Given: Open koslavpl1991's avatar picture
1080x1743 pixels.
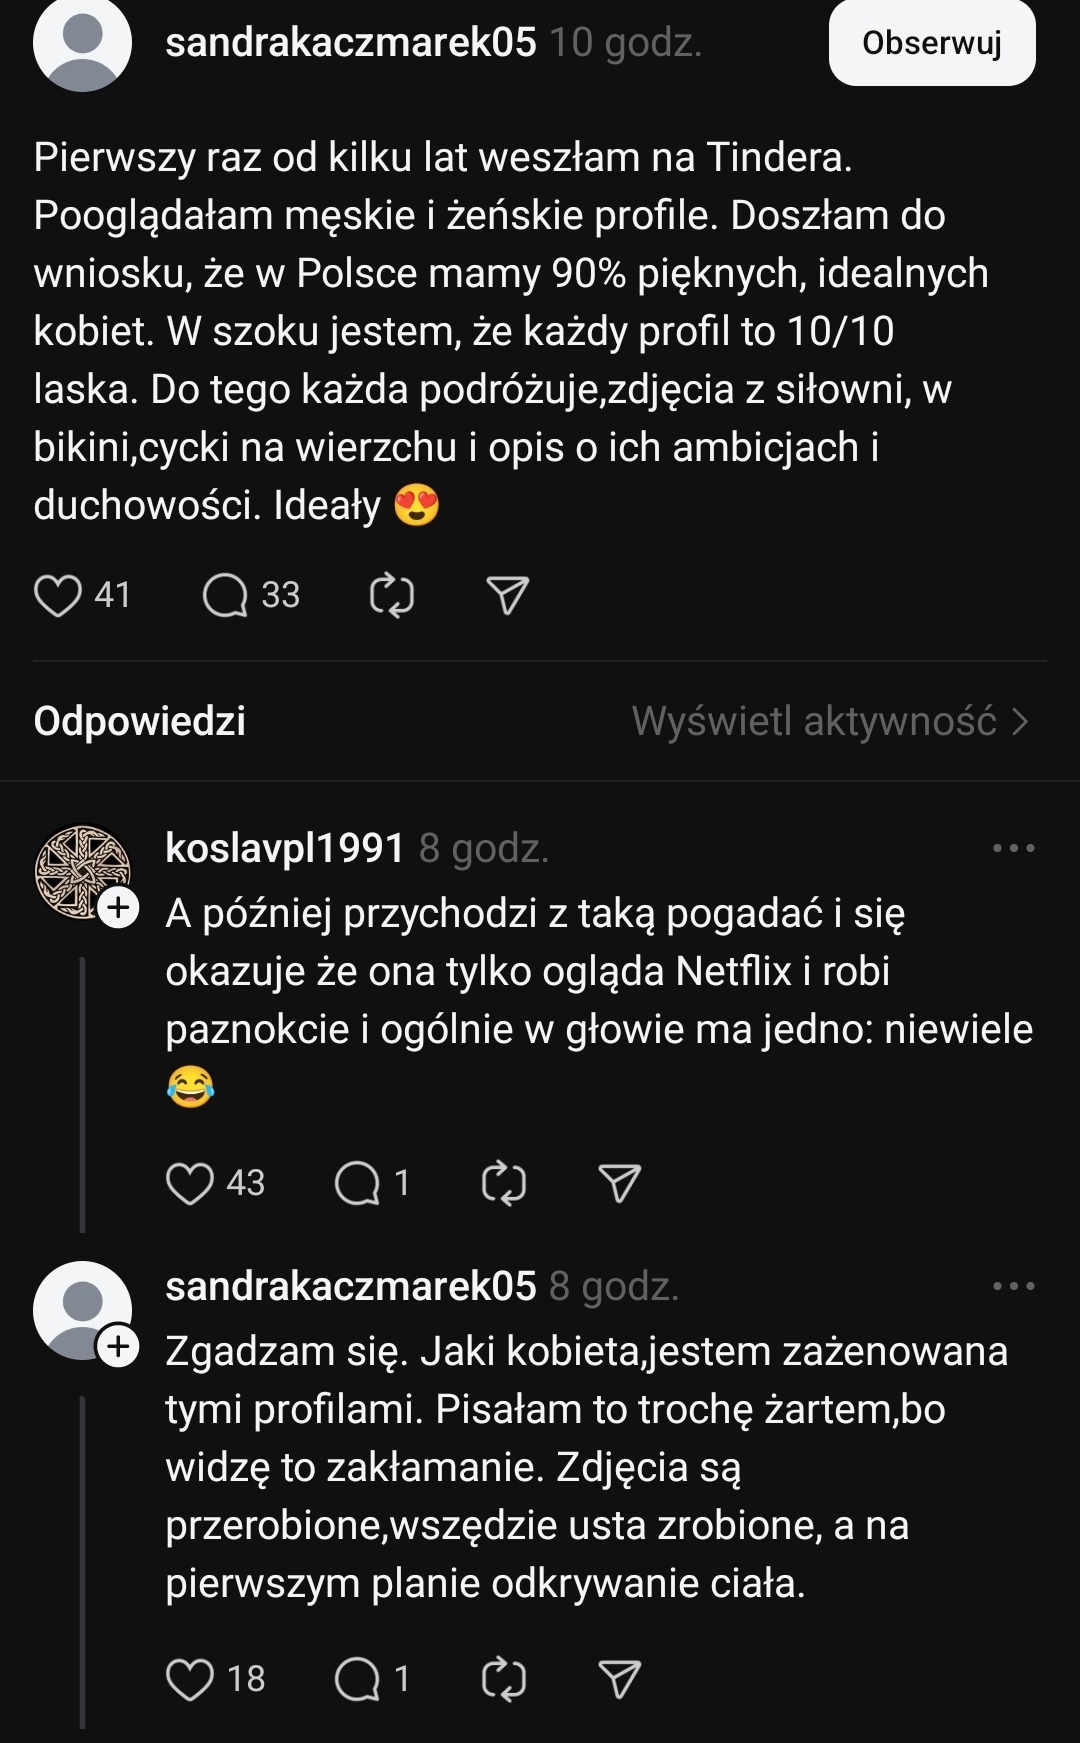Looking at the screenshot, I should (78, 868).
